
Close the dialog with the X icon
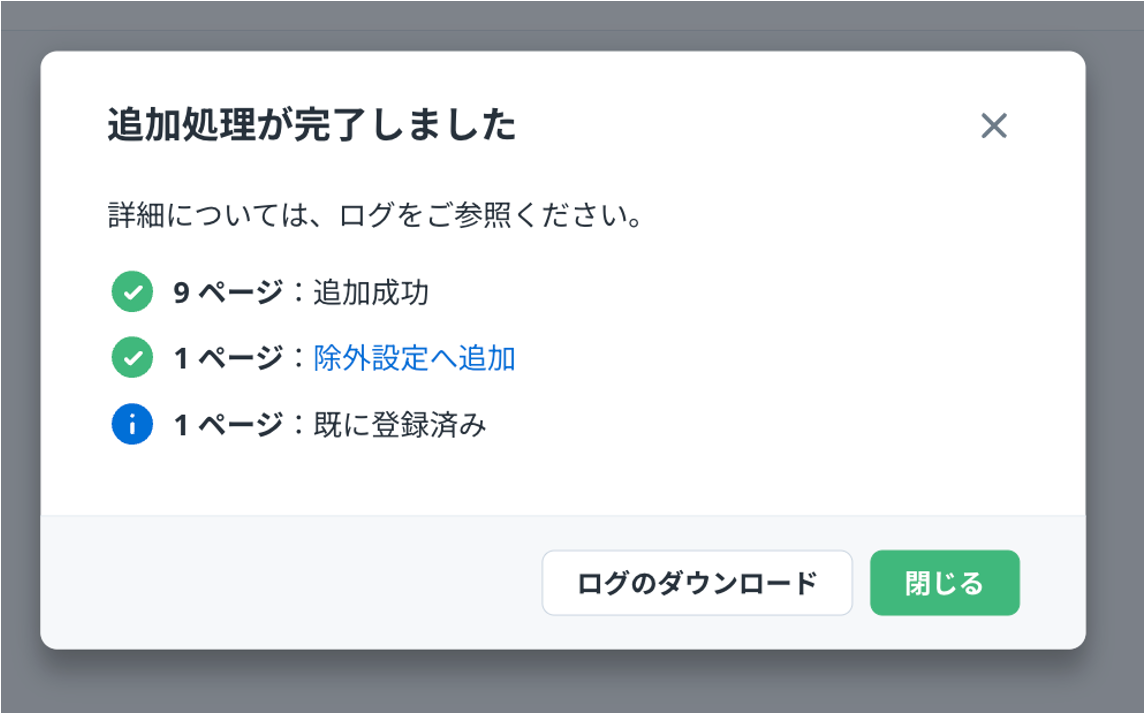coord(993,126)
